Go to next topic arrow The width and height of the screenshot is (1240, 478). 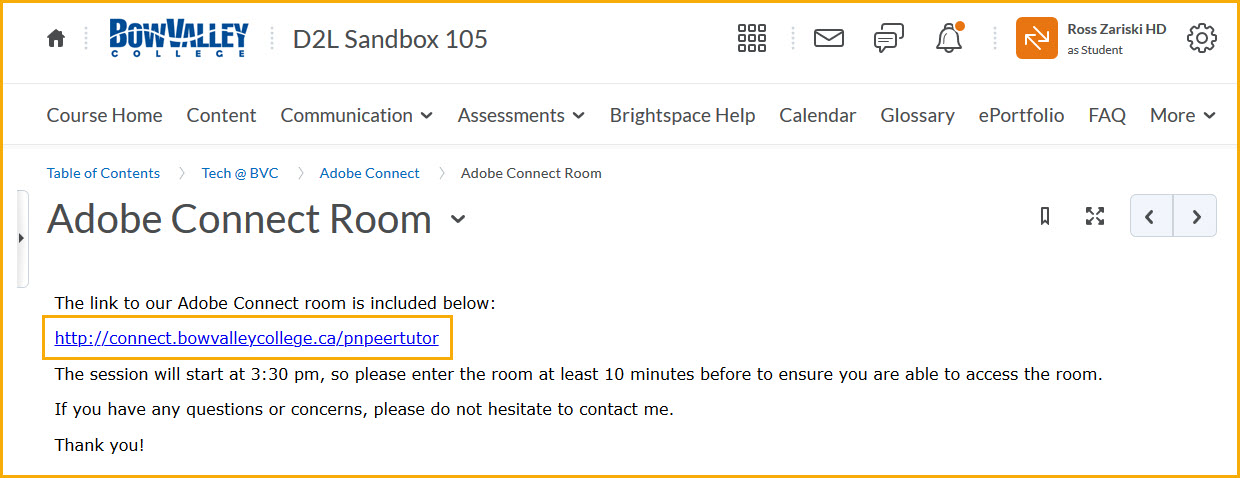1195,216
